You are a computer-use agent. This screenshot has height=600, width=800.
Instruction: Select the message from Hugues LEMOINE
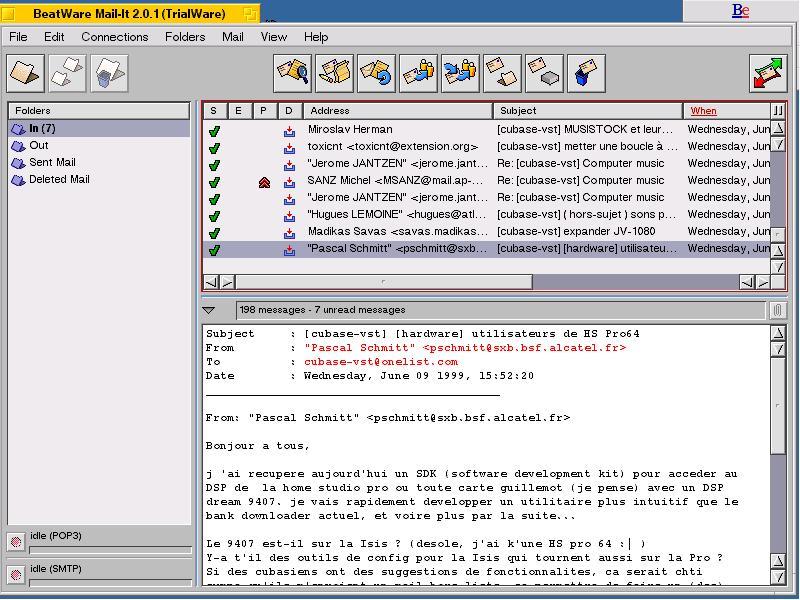pos(487,214)
